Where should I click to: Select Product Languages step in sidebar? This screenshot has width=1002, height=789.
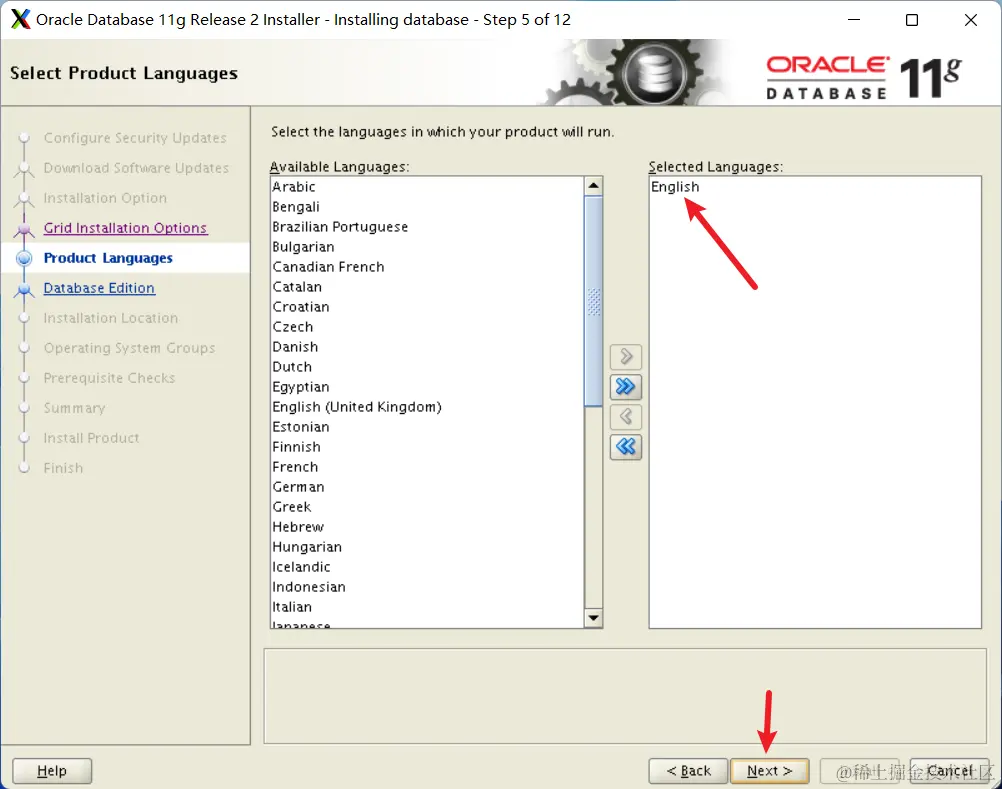108,258
